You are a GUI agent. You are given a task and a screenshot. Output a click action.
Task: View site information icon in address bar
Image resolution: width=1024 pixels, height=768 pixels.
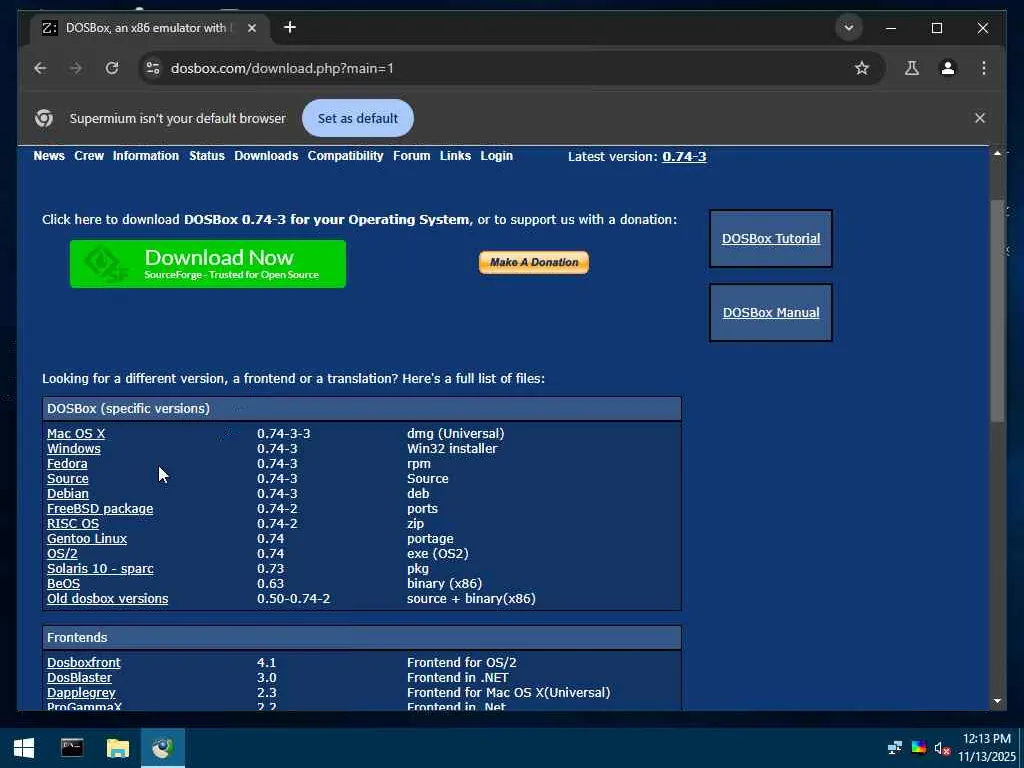[153, 68]
